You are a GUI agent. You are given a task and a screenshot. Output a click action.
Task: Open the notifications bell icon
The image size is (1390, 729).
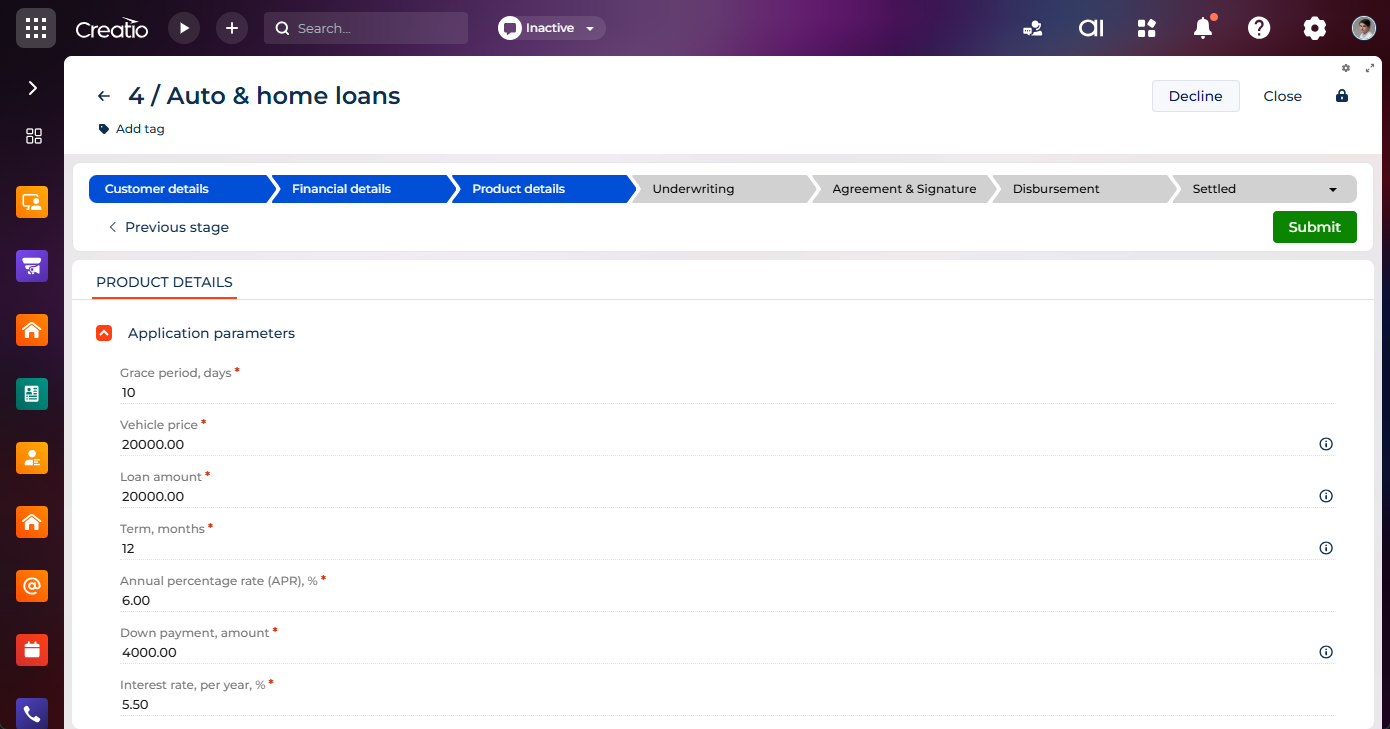point(1203,28)
